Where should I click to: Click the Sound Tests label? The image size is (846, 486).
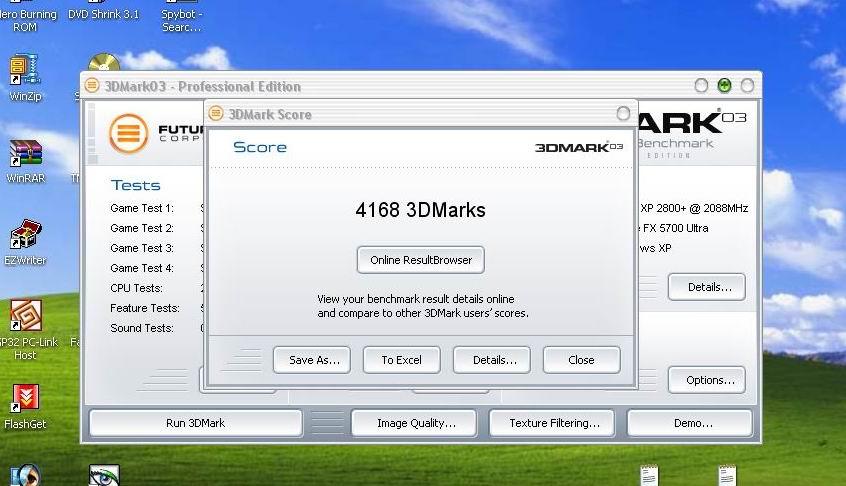tap(142, 328)
